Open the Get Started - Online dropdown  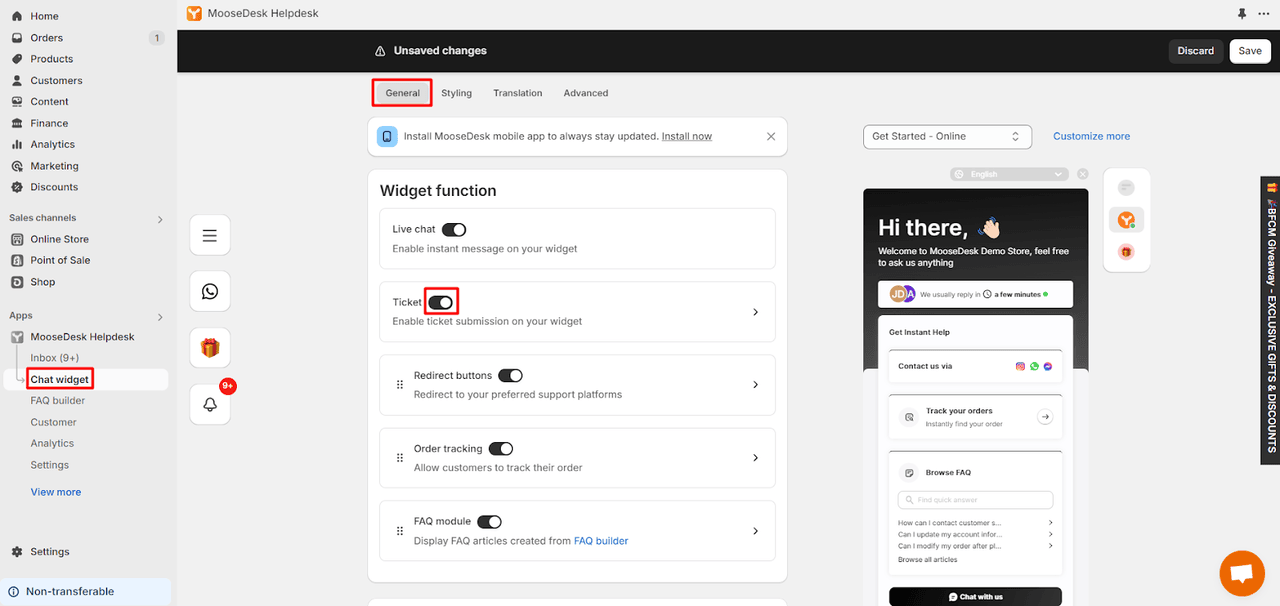(946, 136)
